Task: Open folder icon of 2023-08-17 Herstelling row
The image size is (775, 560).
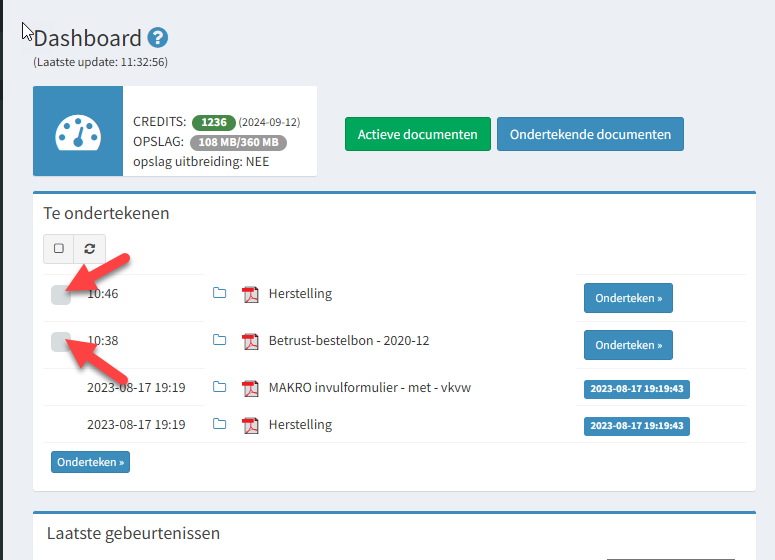Action: tap(219, 424)
